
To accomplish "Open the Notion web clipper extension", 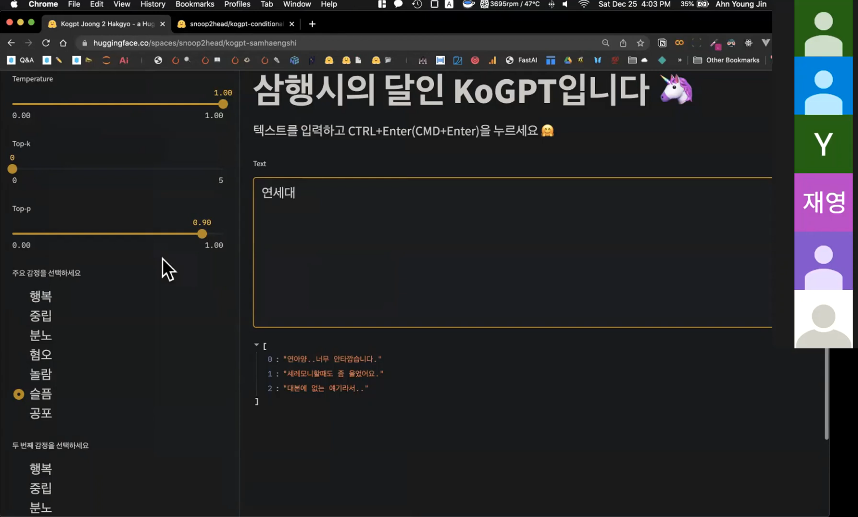I will (662, 43).
